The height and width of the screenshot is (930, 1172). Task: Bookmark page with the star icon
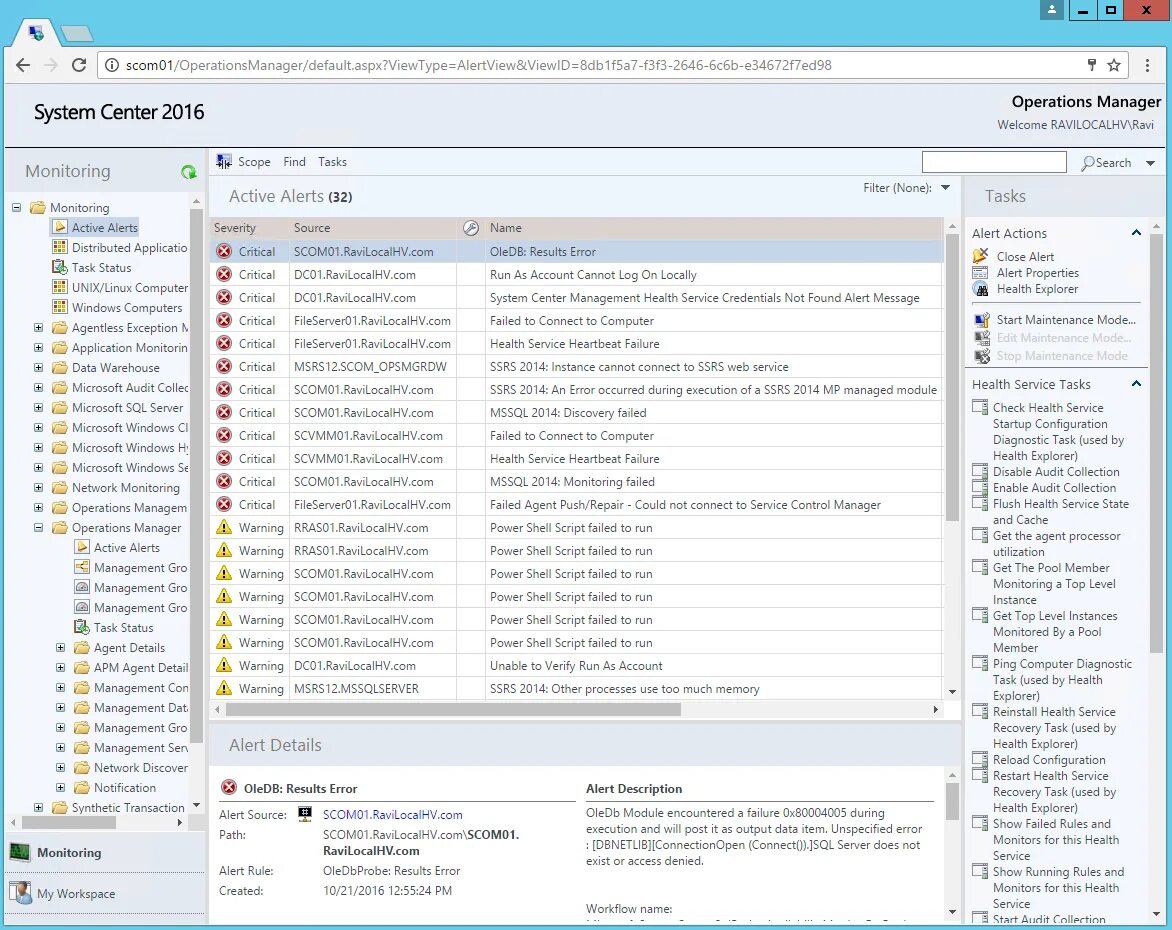pyautogui.click(x=1114, y=65)
